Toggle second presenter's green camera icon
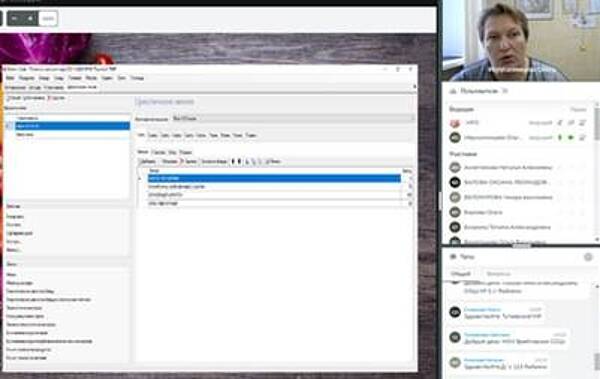Viewport: 600px width, 379px height. coord(571,137)
